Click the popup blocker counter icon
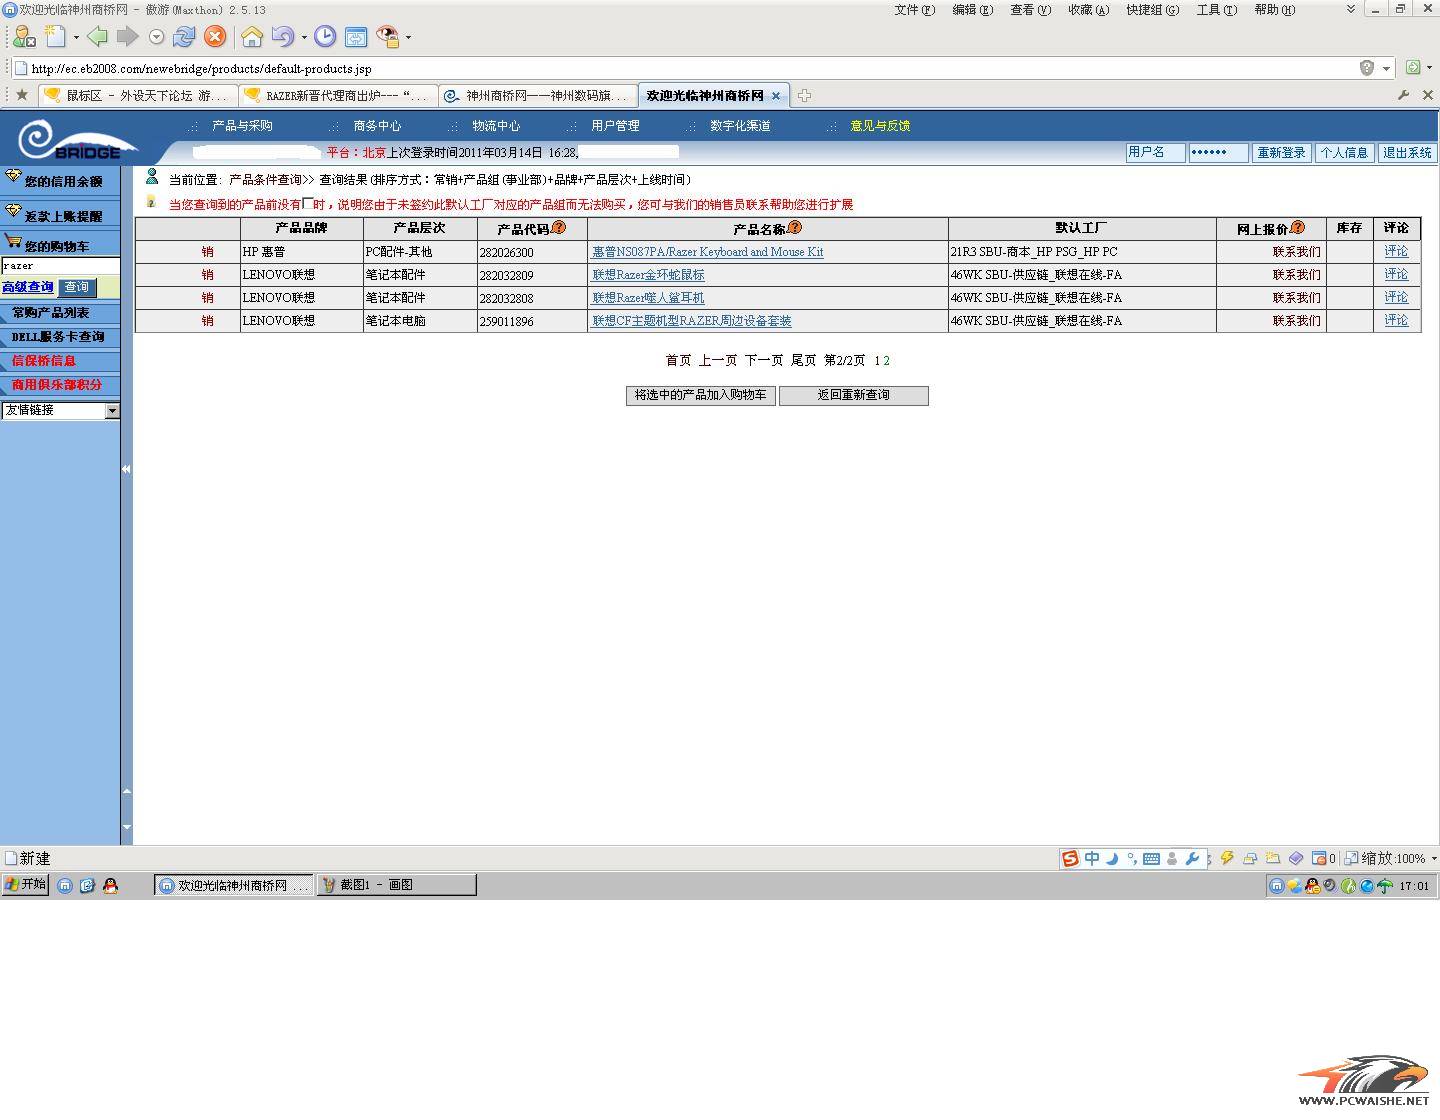Image resolution: width=1440 pixels, height=1120 pixels. pyautogui.click(x=1323, y=858)
